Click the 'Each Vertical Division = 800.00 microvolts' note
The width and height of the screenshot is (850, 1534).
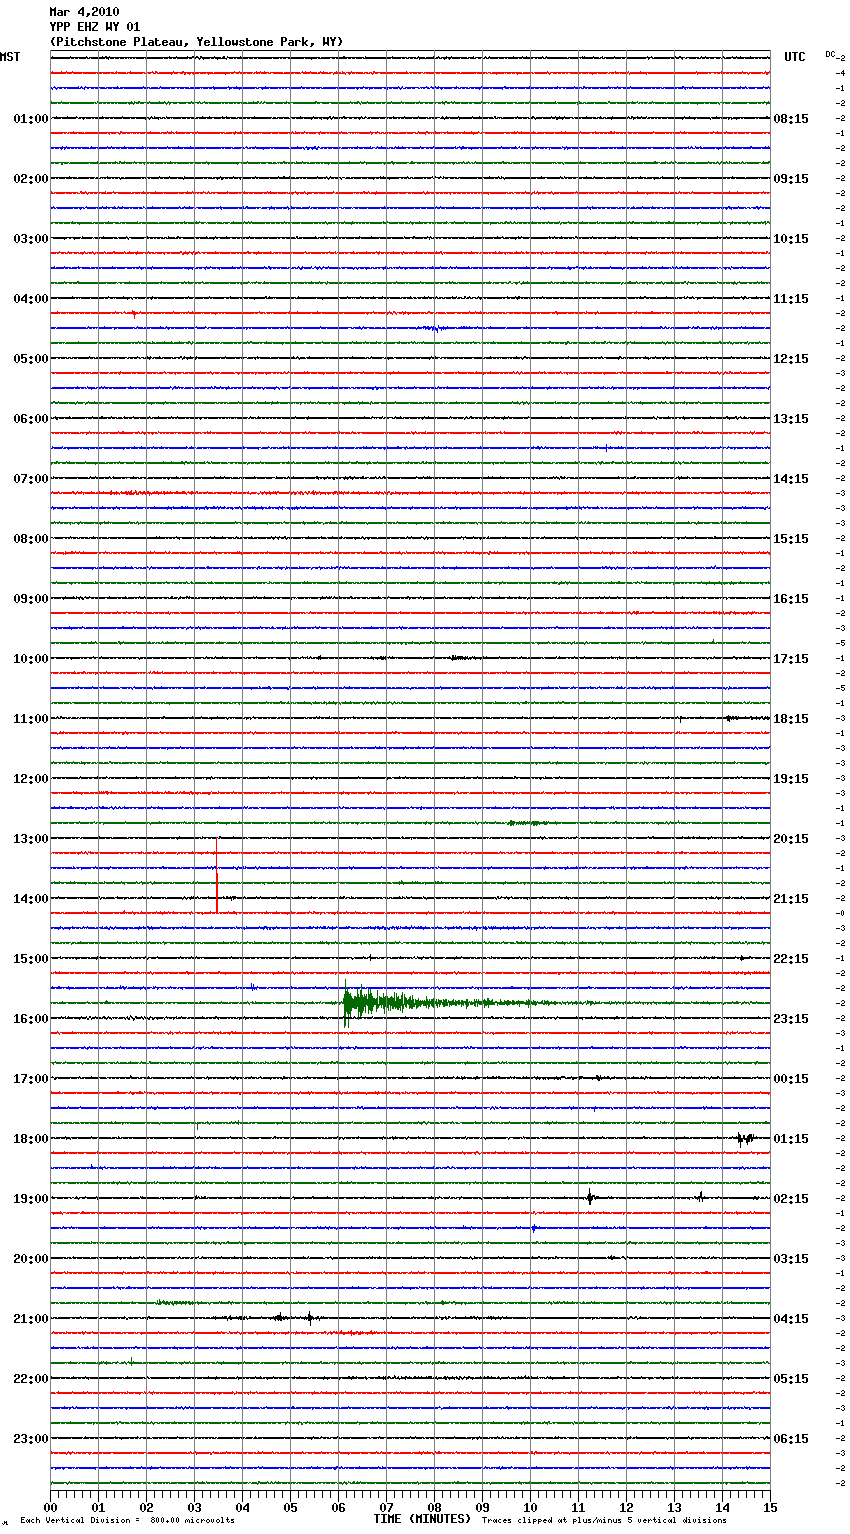click(x=127, y=1521)
